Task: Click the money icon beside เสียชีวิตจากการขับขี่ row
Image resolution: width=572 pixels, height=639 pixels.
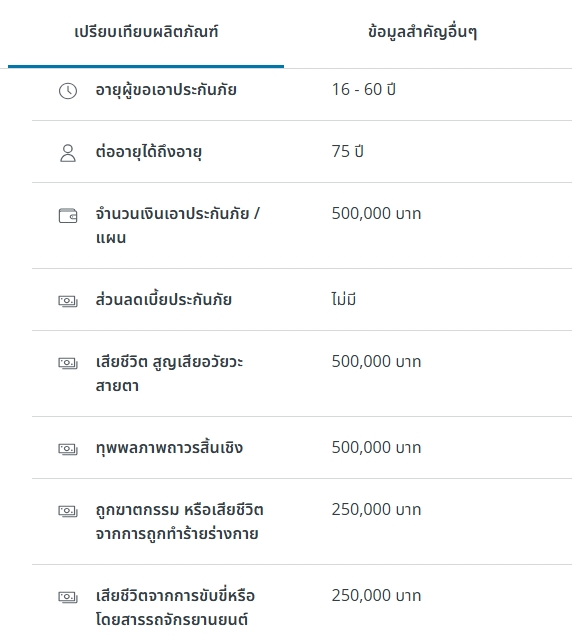Action: 68,597
